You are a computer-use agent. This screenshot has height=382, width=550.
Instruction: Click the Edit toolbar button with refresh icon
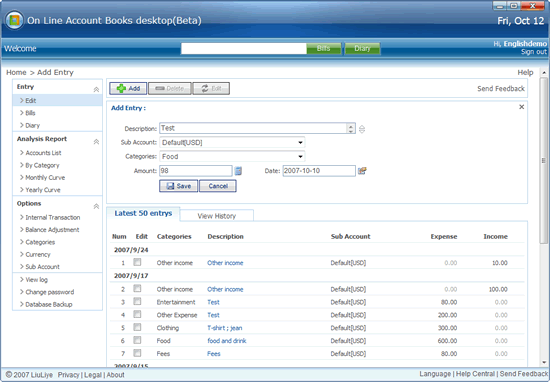pyautogui.click(x=211, y=88)
